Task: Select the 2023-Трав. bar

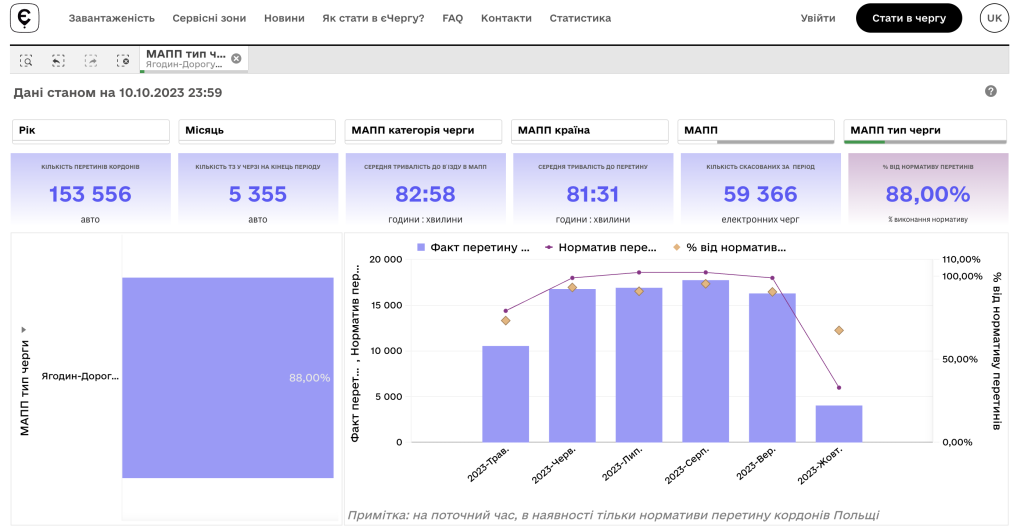Action: [505, 394]
